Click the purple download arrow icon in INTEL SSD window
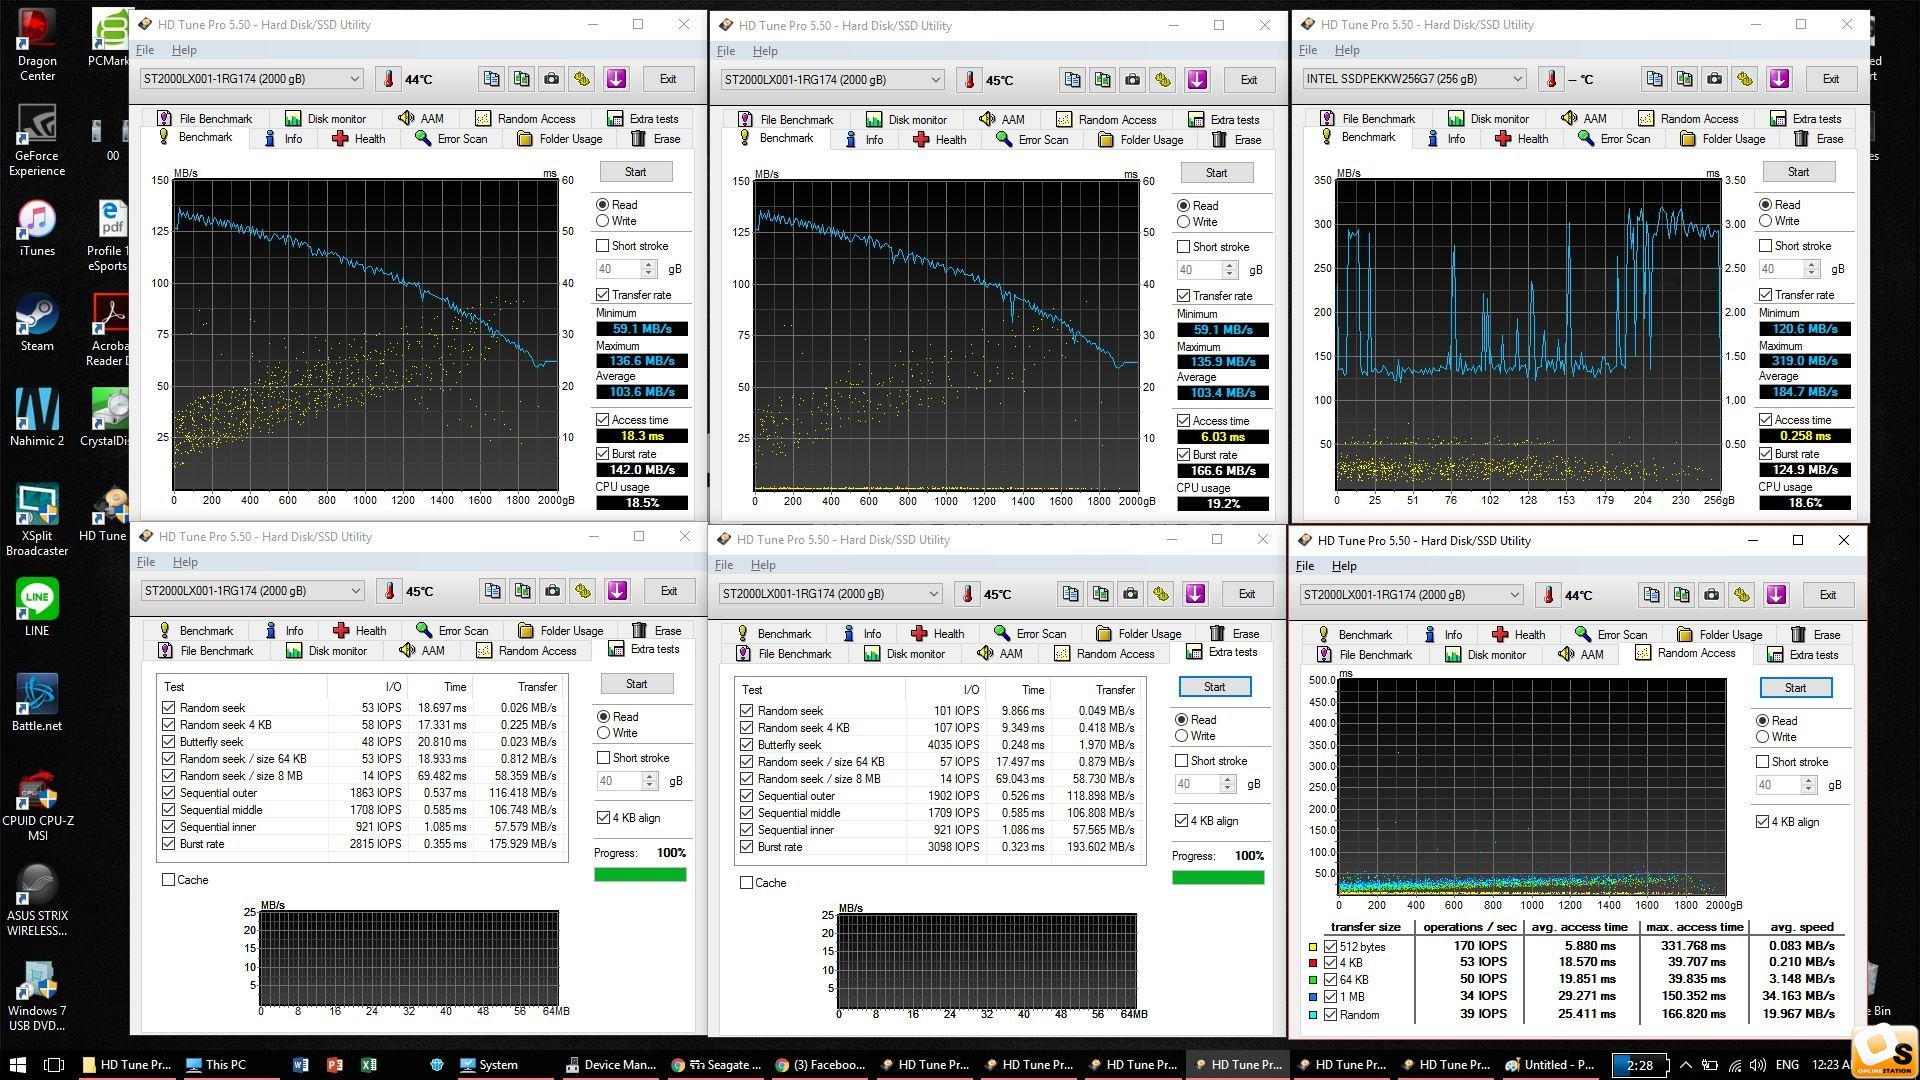The width and height of the screenshot is (1920, 1080). tap(1779, 79)
